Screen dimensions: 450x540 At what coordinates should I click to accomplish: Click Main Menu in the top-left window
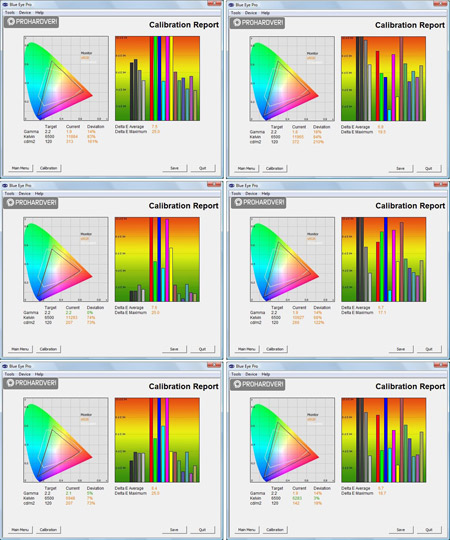(x=20, y=168)
